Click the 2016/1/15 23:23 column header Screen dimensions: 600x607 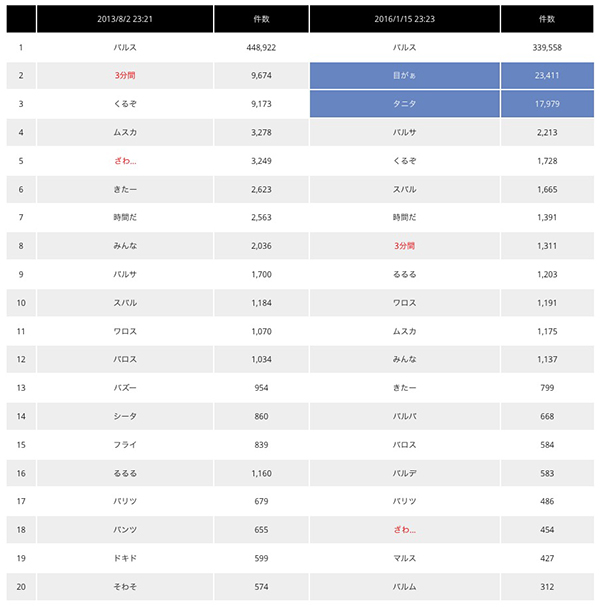coord(405,19)
